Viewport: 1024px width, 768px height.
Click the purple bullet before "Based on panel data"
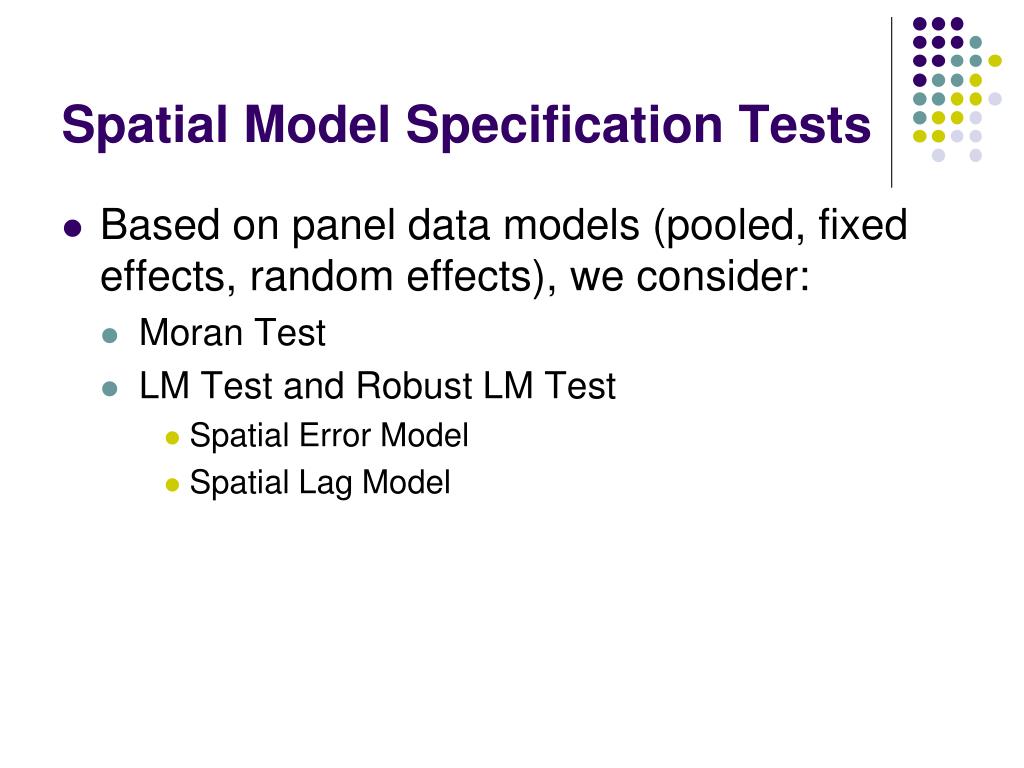(73, 229)
